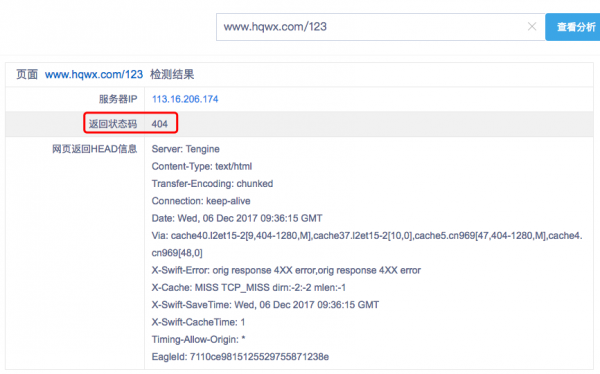Select the 404 status code value
Screen dimensions: 600x374
(x=160, y=124)
